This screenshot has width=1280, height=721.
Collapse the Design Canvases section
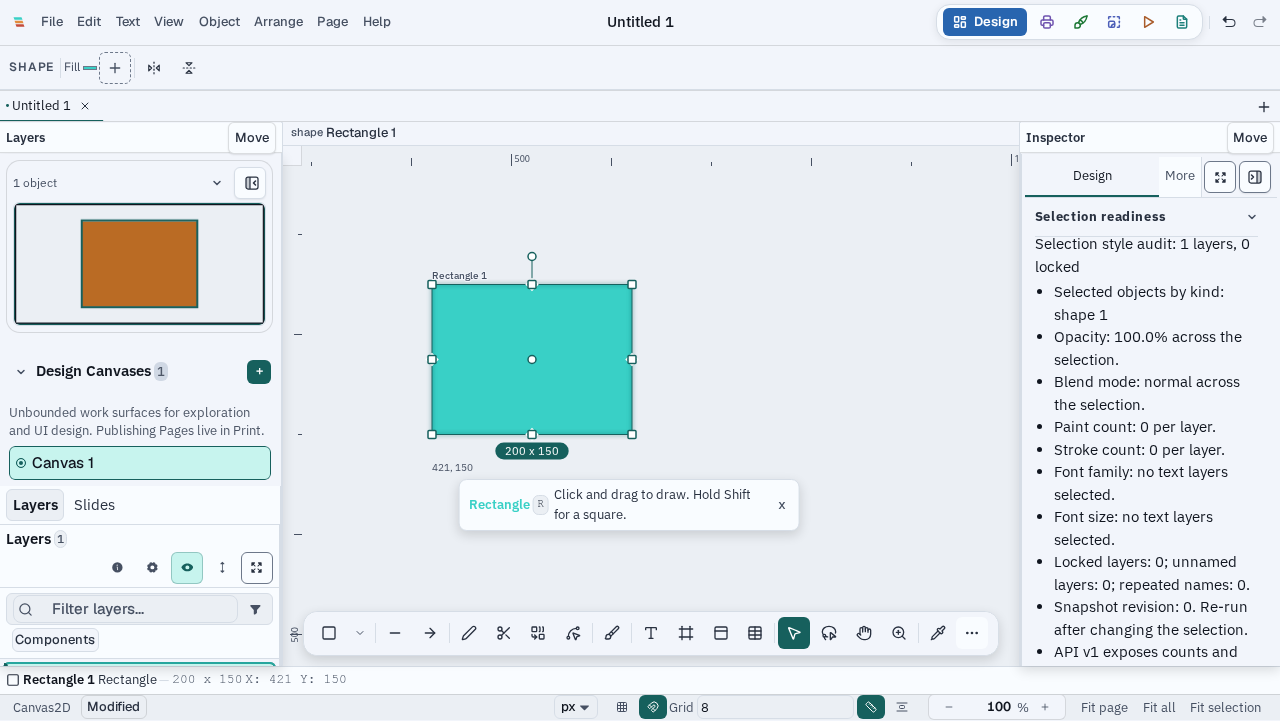tap(21, 372)
